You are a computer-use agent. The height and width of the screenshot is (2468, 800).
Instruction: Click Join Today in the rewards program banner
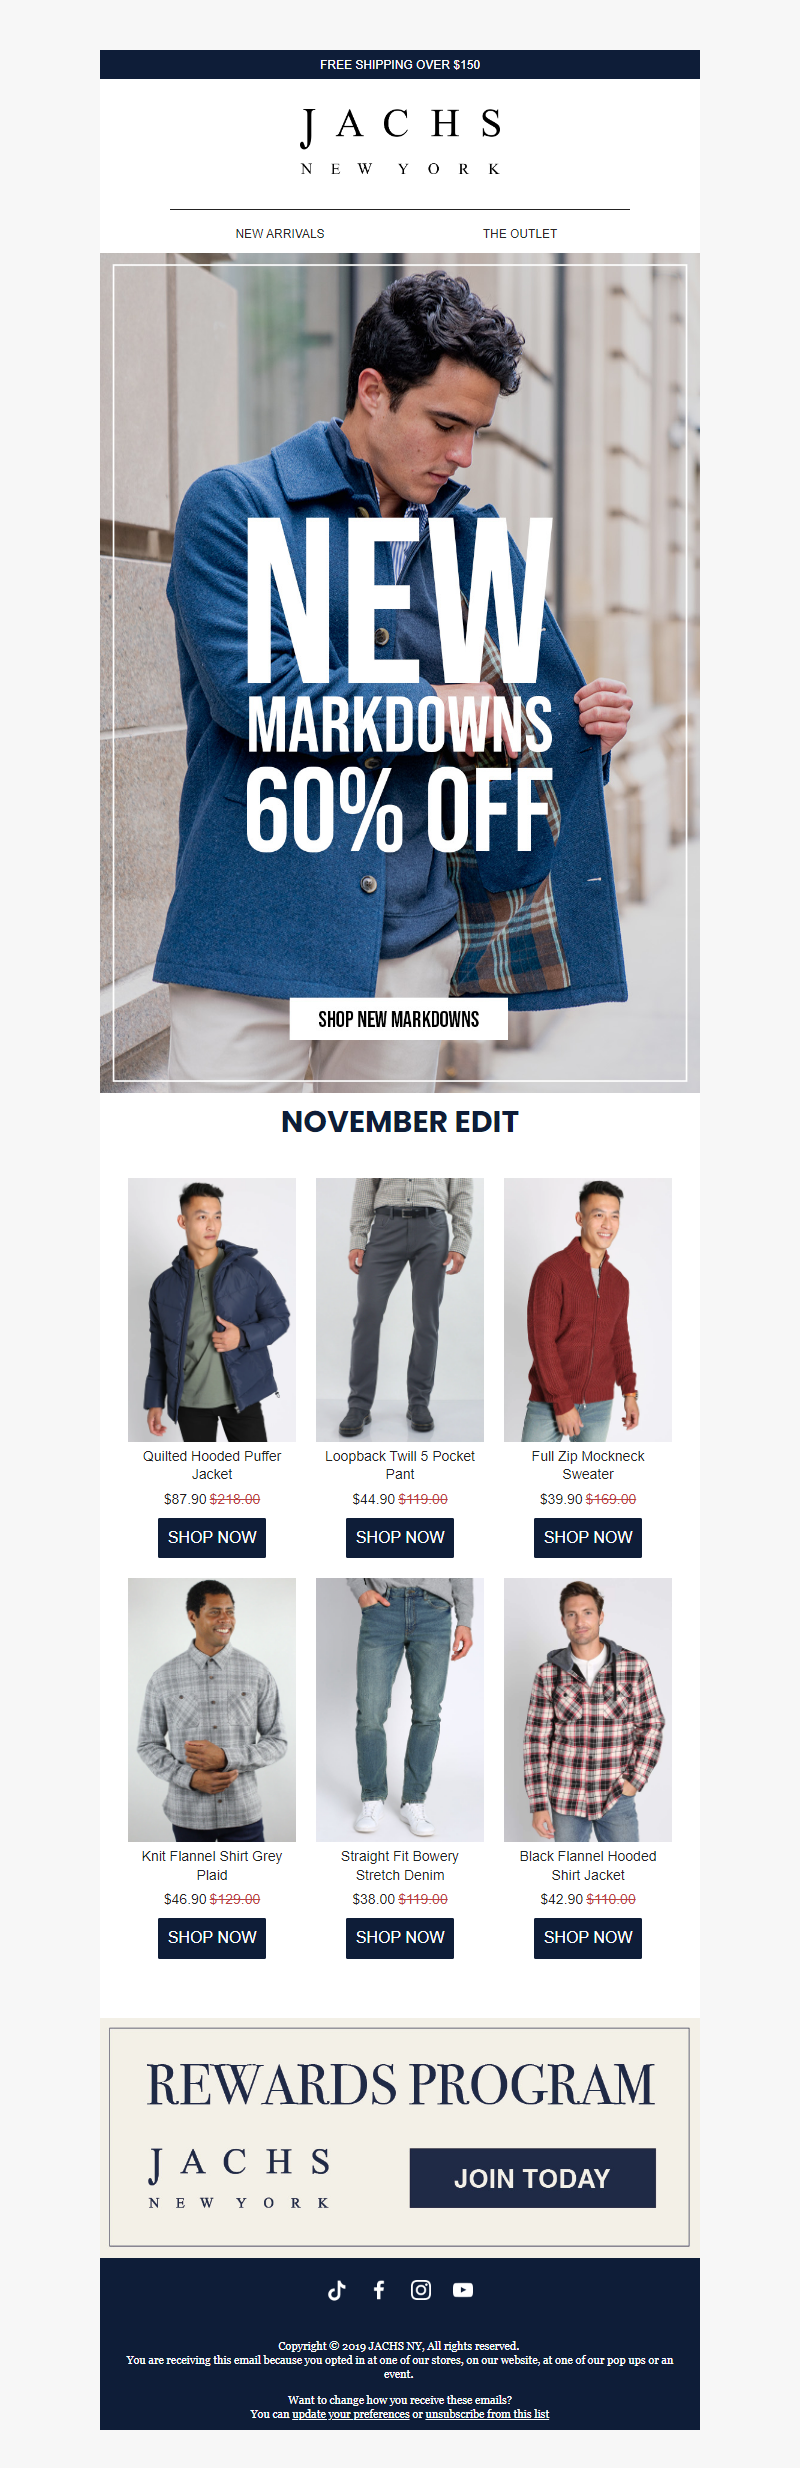[533, 2178]
